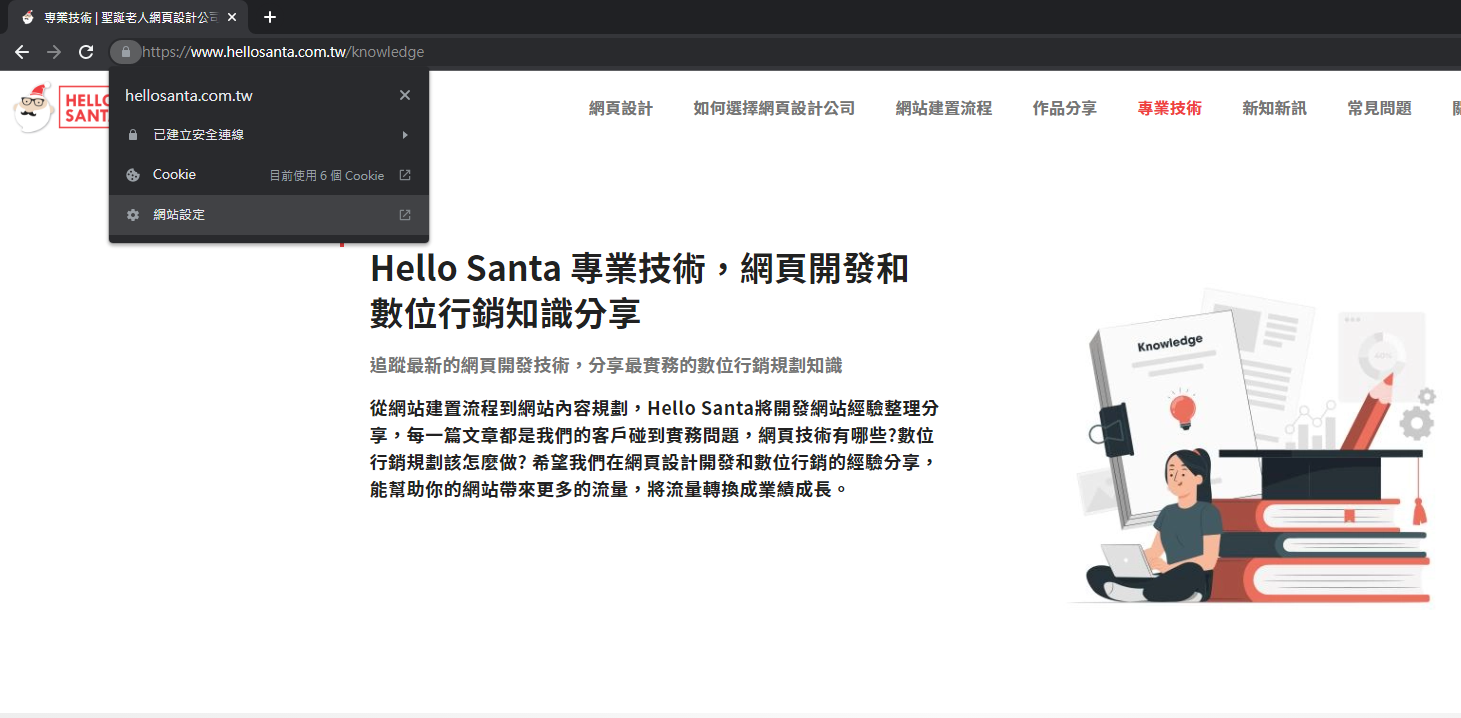This screenshot has height=718, width=1461.
Task: Click the browser back arrow
Action: 22,52
